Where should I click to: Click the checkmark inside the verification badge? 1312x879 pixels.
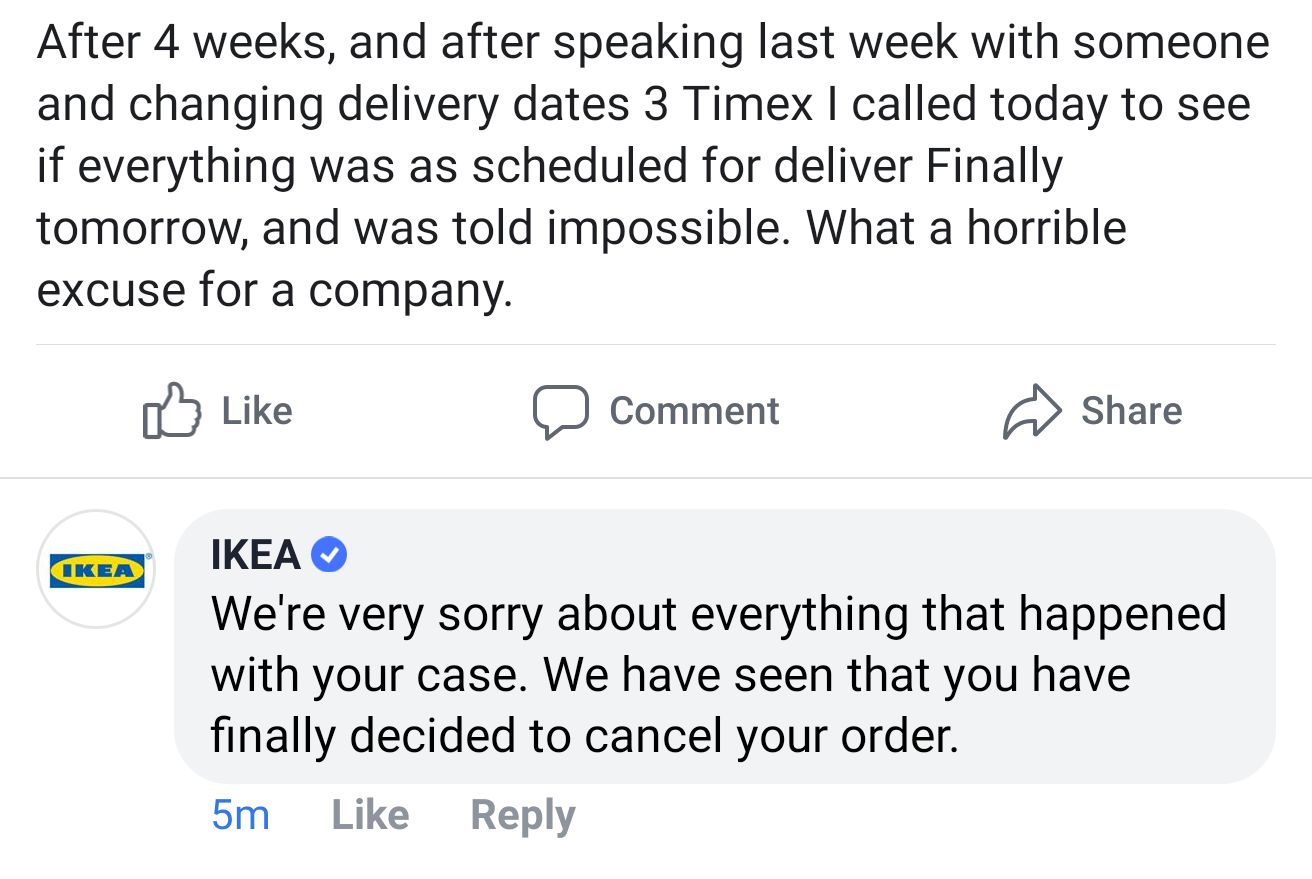(331, 553)
